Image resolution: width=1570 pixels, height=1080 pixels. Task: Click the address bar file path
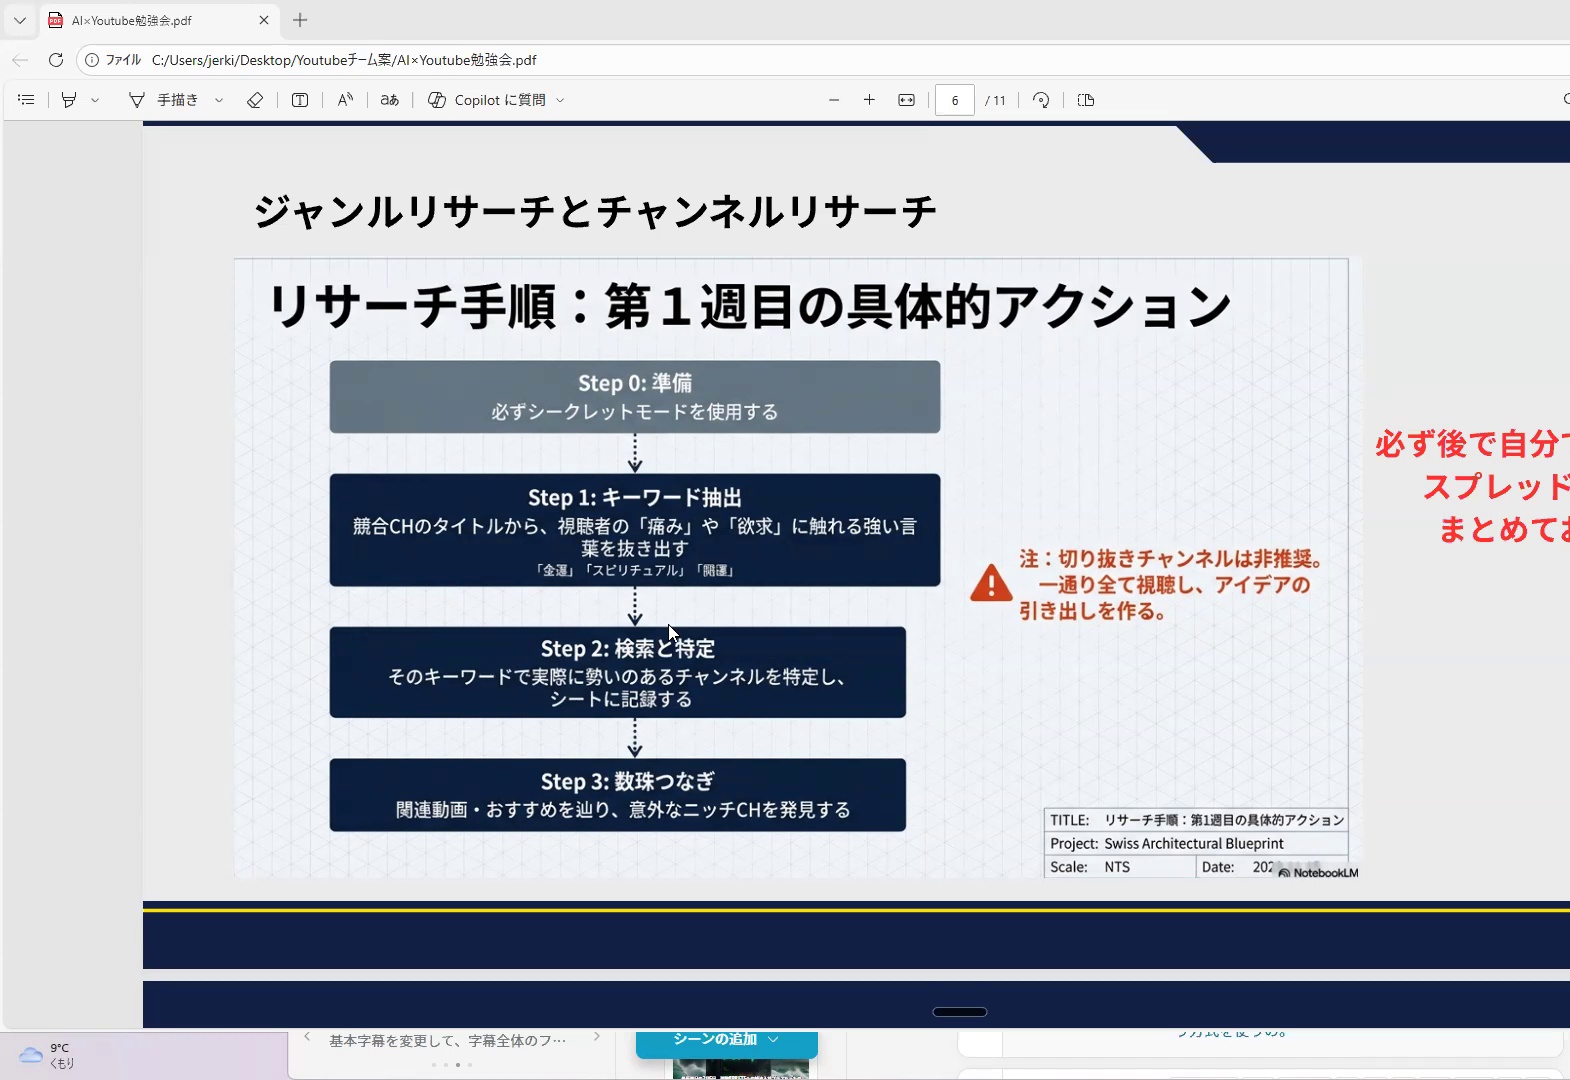click(x=344, y=60)
